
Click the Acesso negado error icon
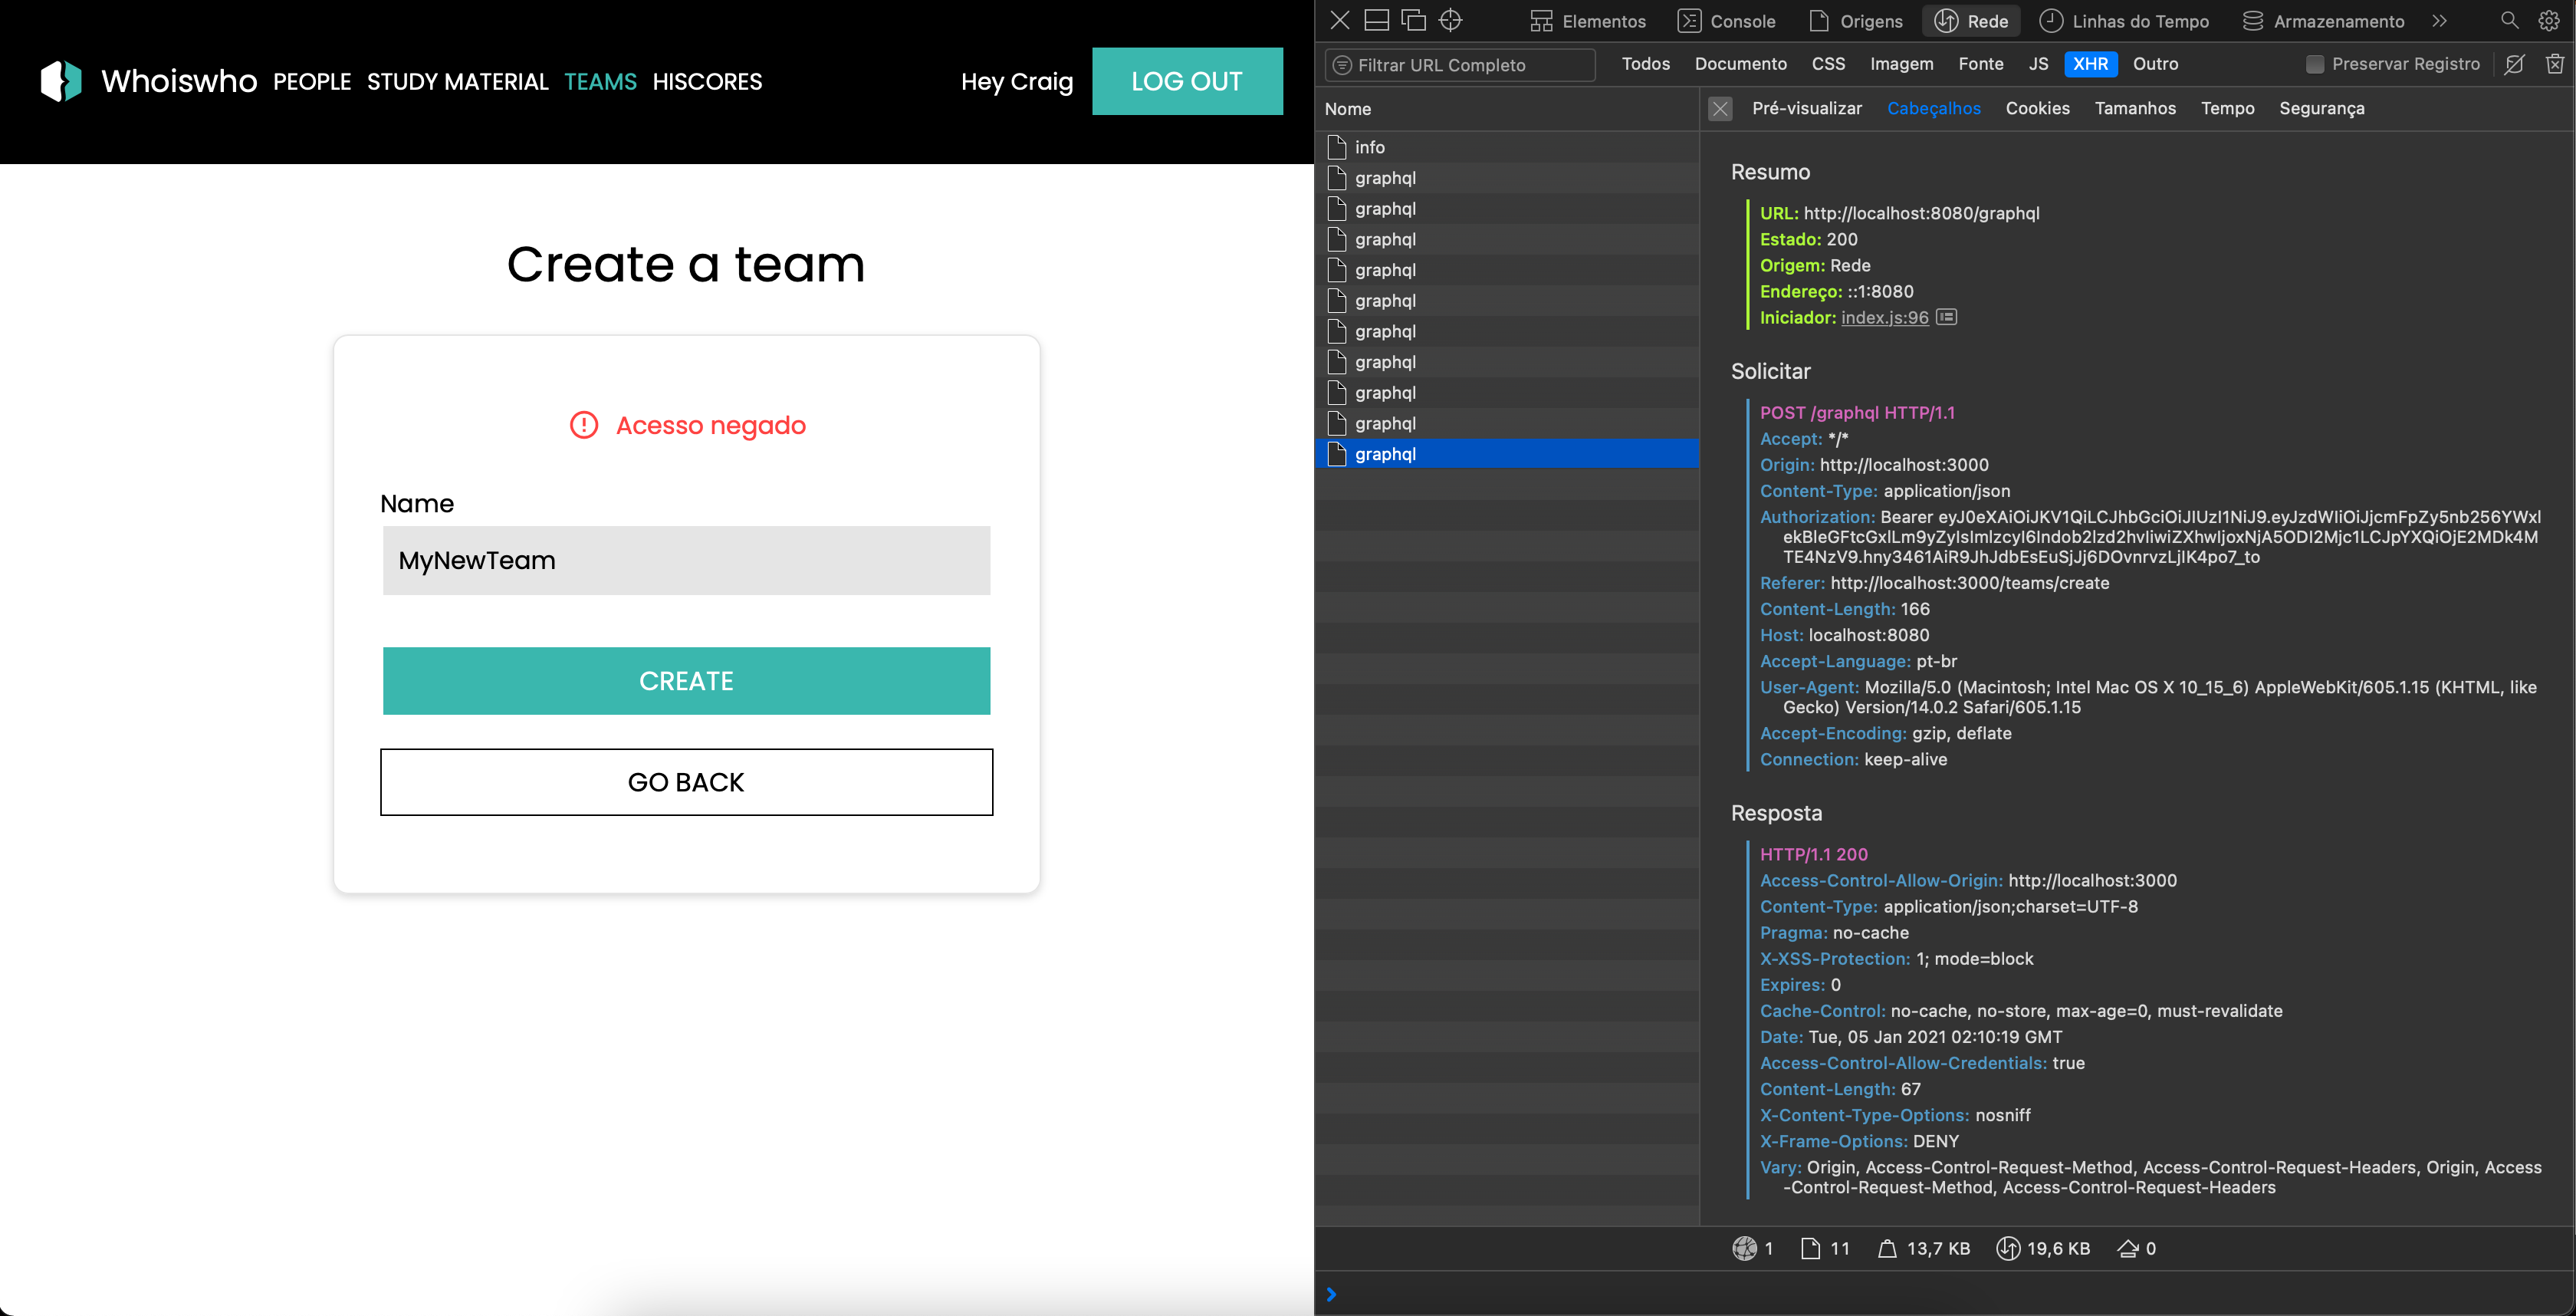[x=583, y=425]
